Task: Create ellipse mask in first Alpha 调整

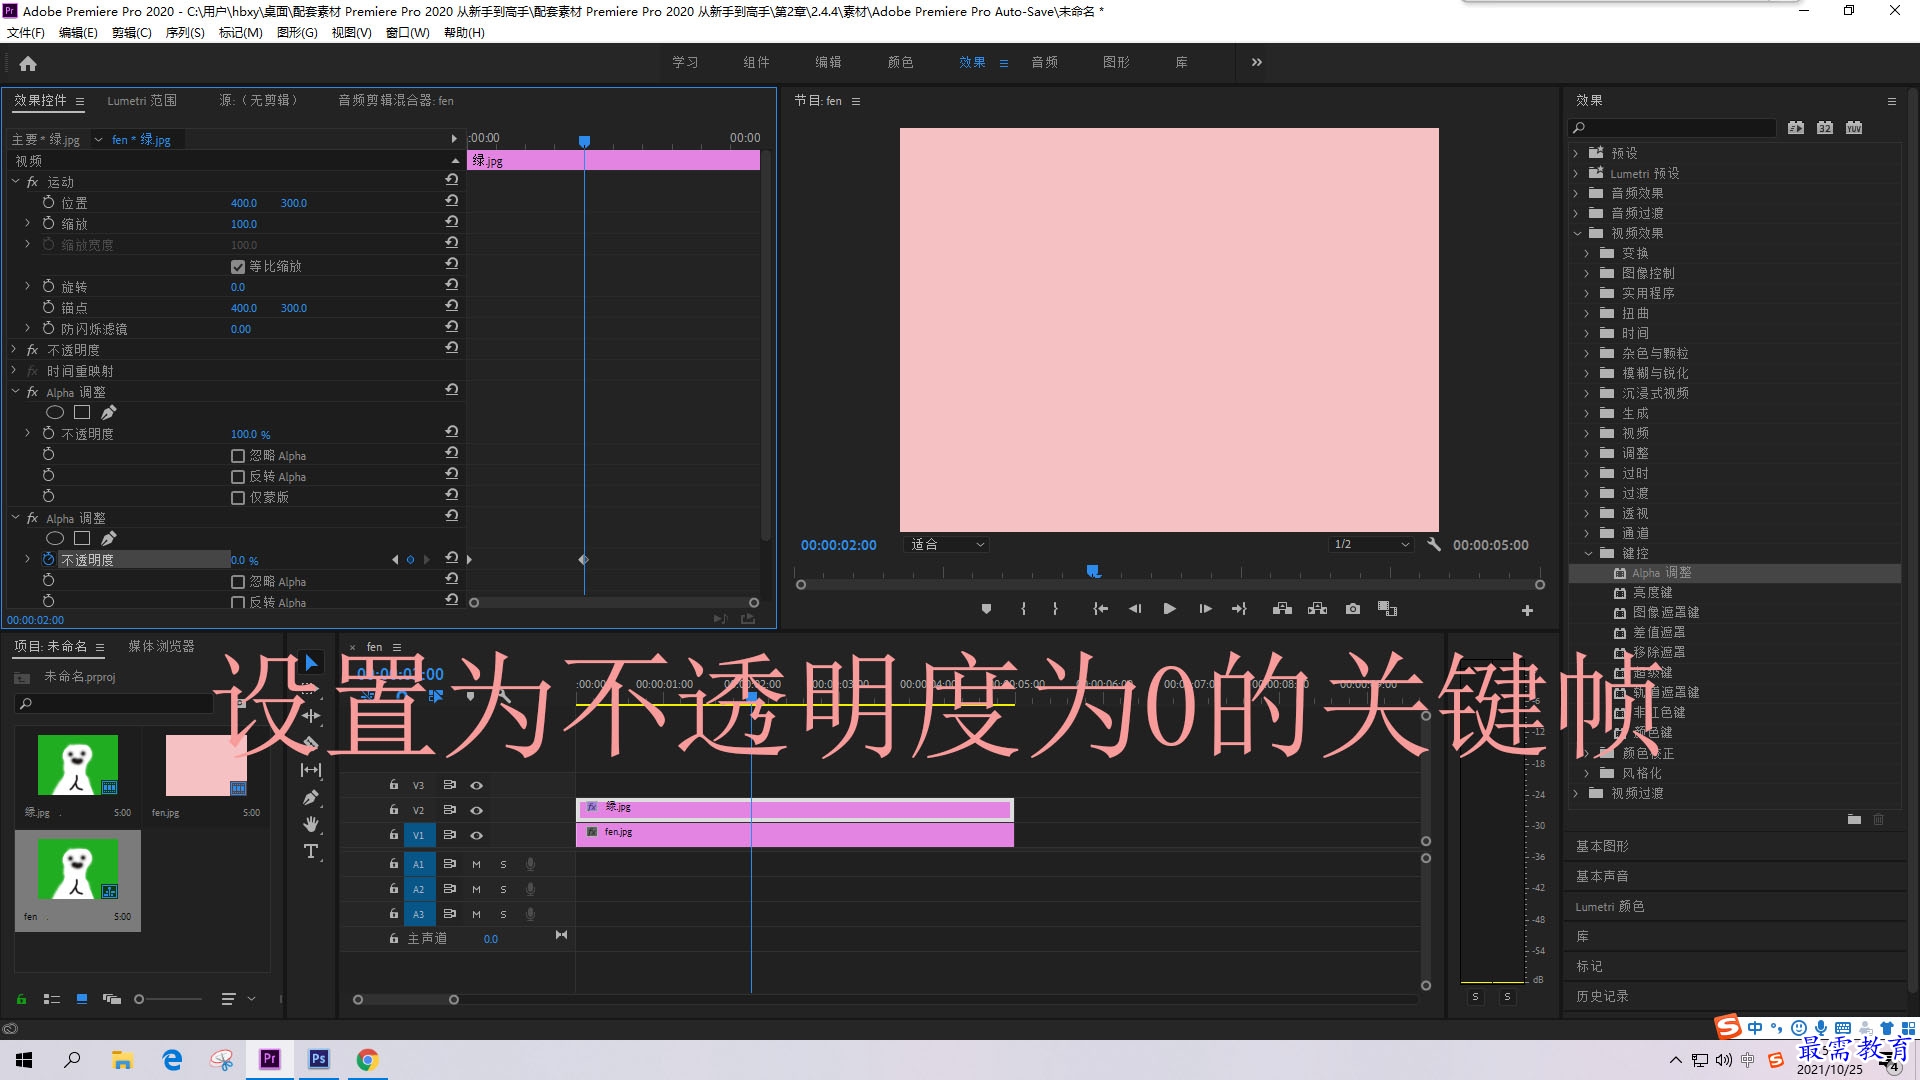Action: [55, 412]
